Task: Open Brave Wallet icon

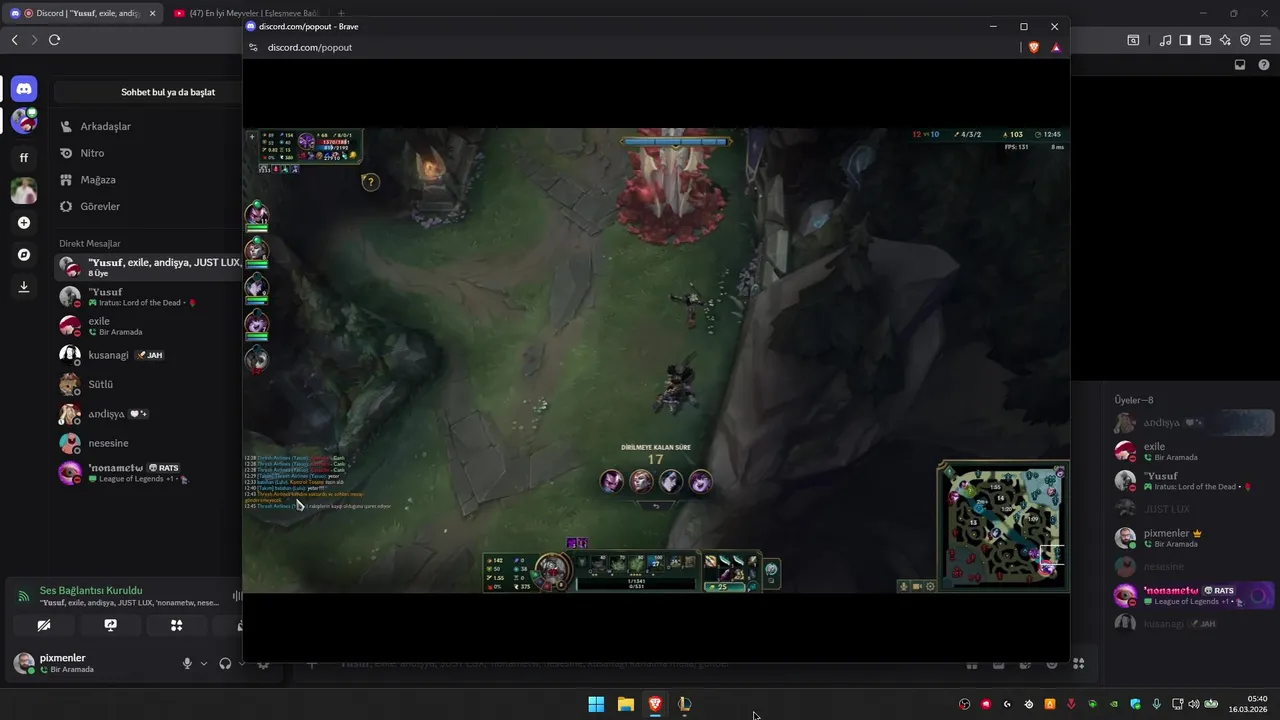Action: pos(1205,40)
